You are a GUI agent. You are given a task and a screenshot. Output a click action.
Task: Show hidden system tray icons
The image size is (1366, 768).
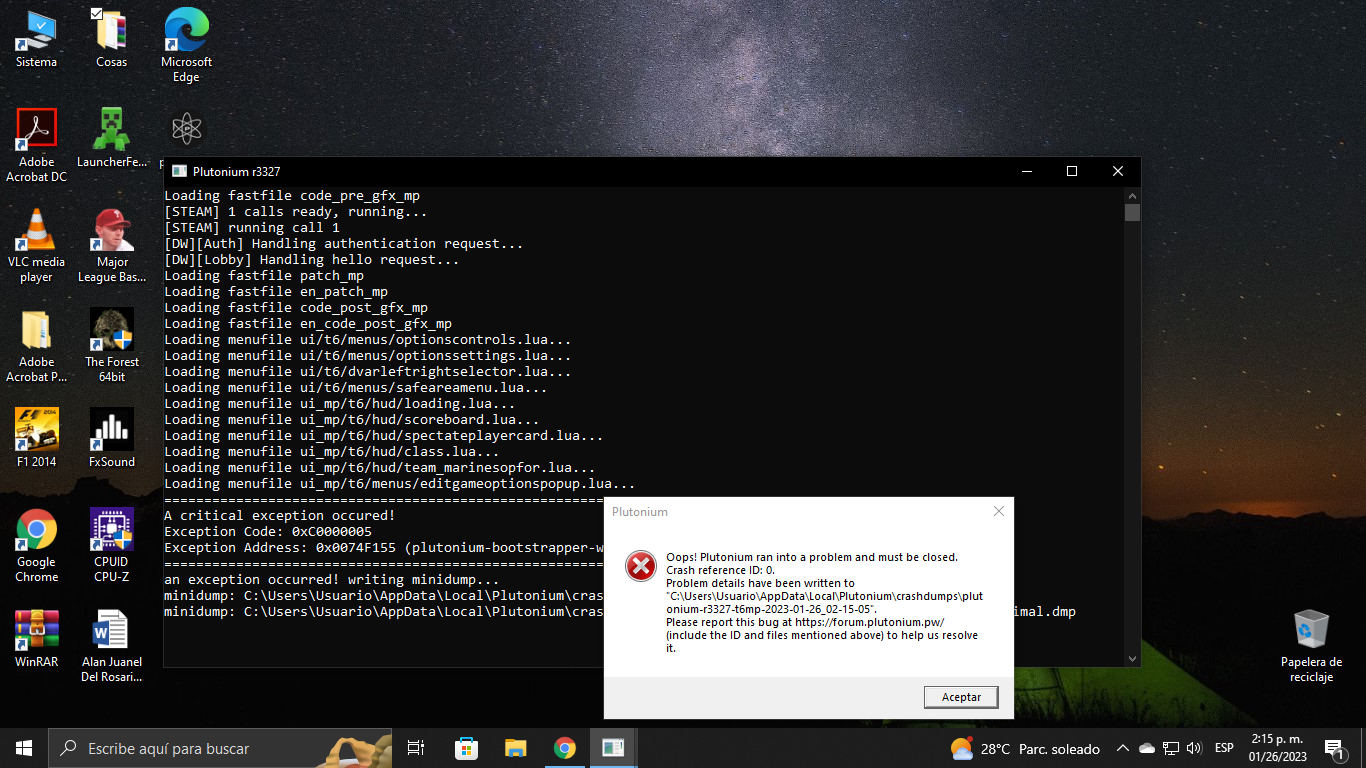tap(1123, 748)
